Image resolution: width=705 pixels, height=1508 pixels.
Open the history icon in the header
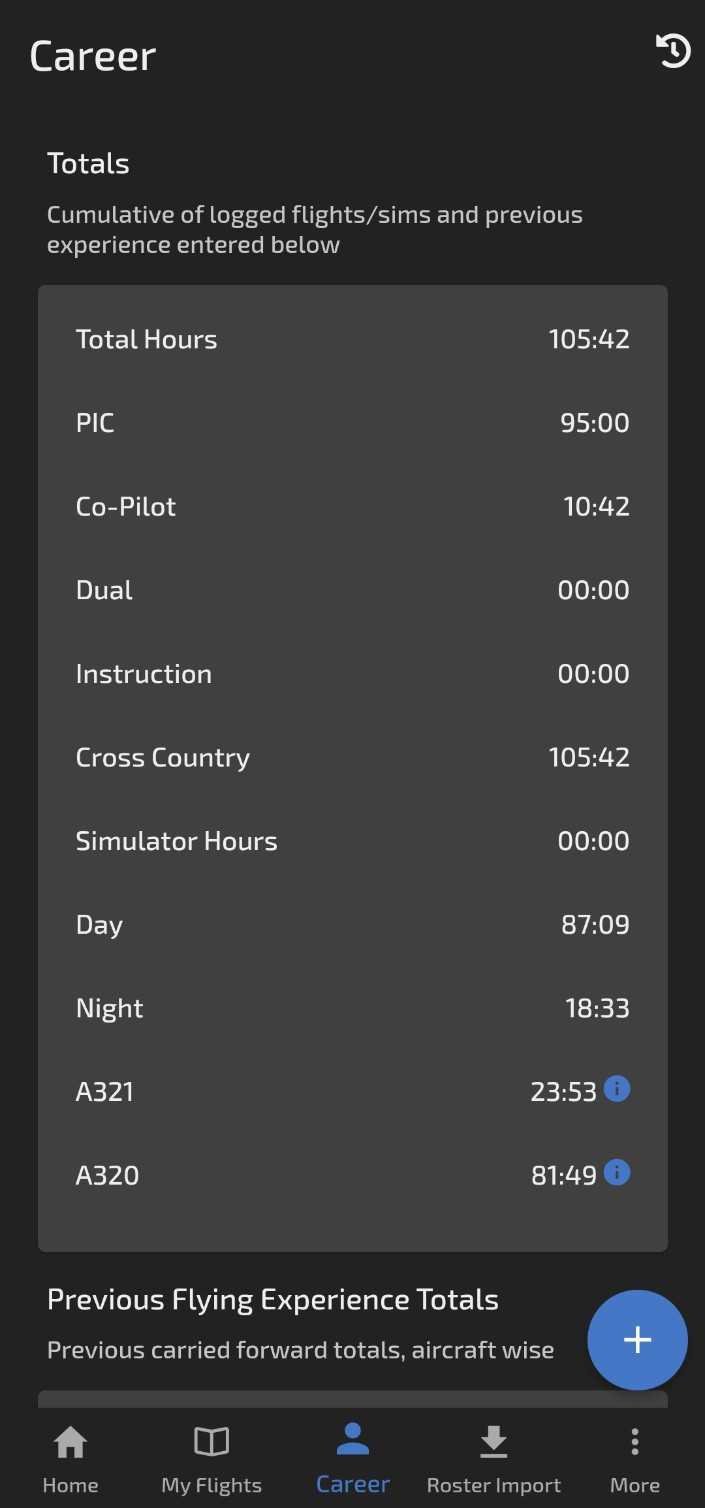[673, 51]
